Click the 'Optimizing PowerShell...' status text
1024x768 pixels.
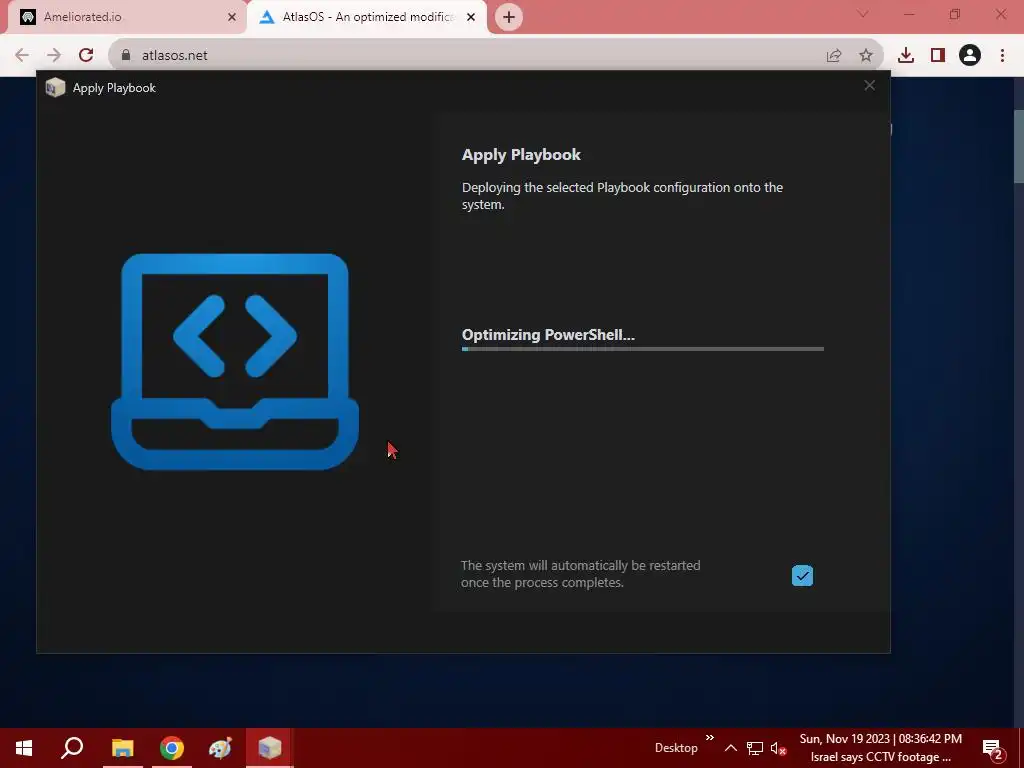pos(548,335)
